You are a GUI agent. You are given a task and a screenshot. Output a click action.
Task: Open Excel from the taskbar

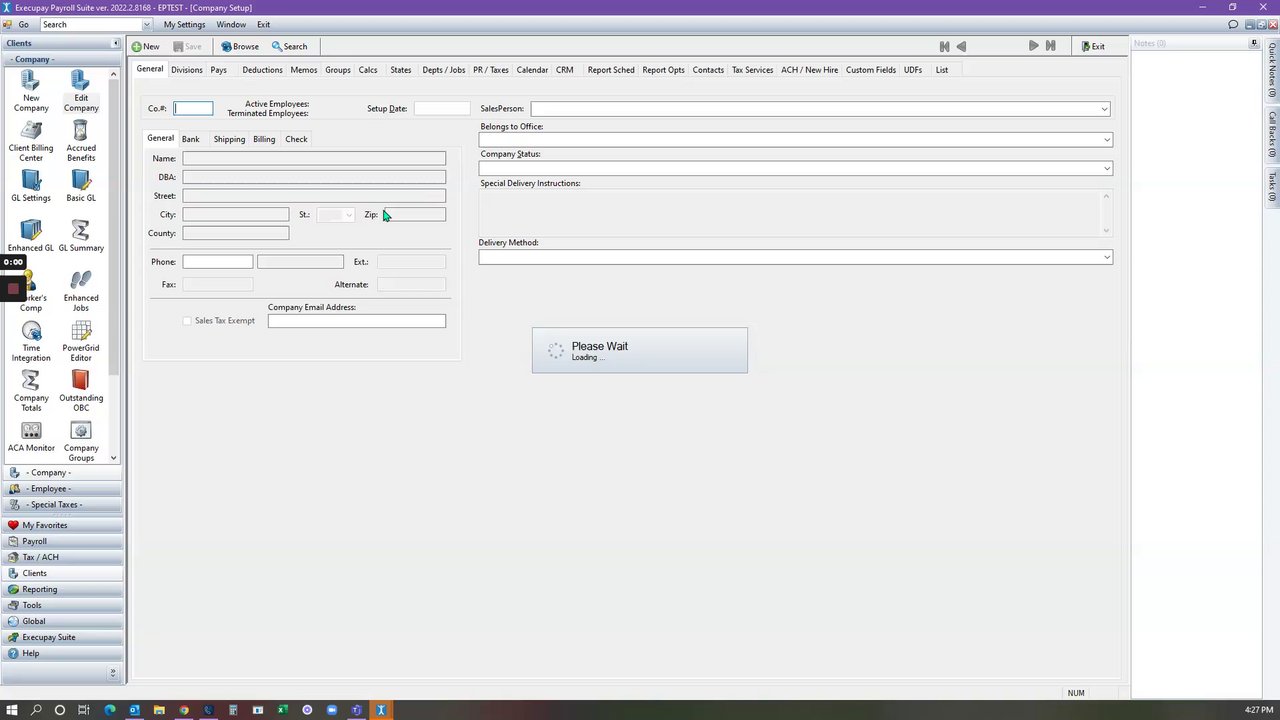click(x=282, y=710)
